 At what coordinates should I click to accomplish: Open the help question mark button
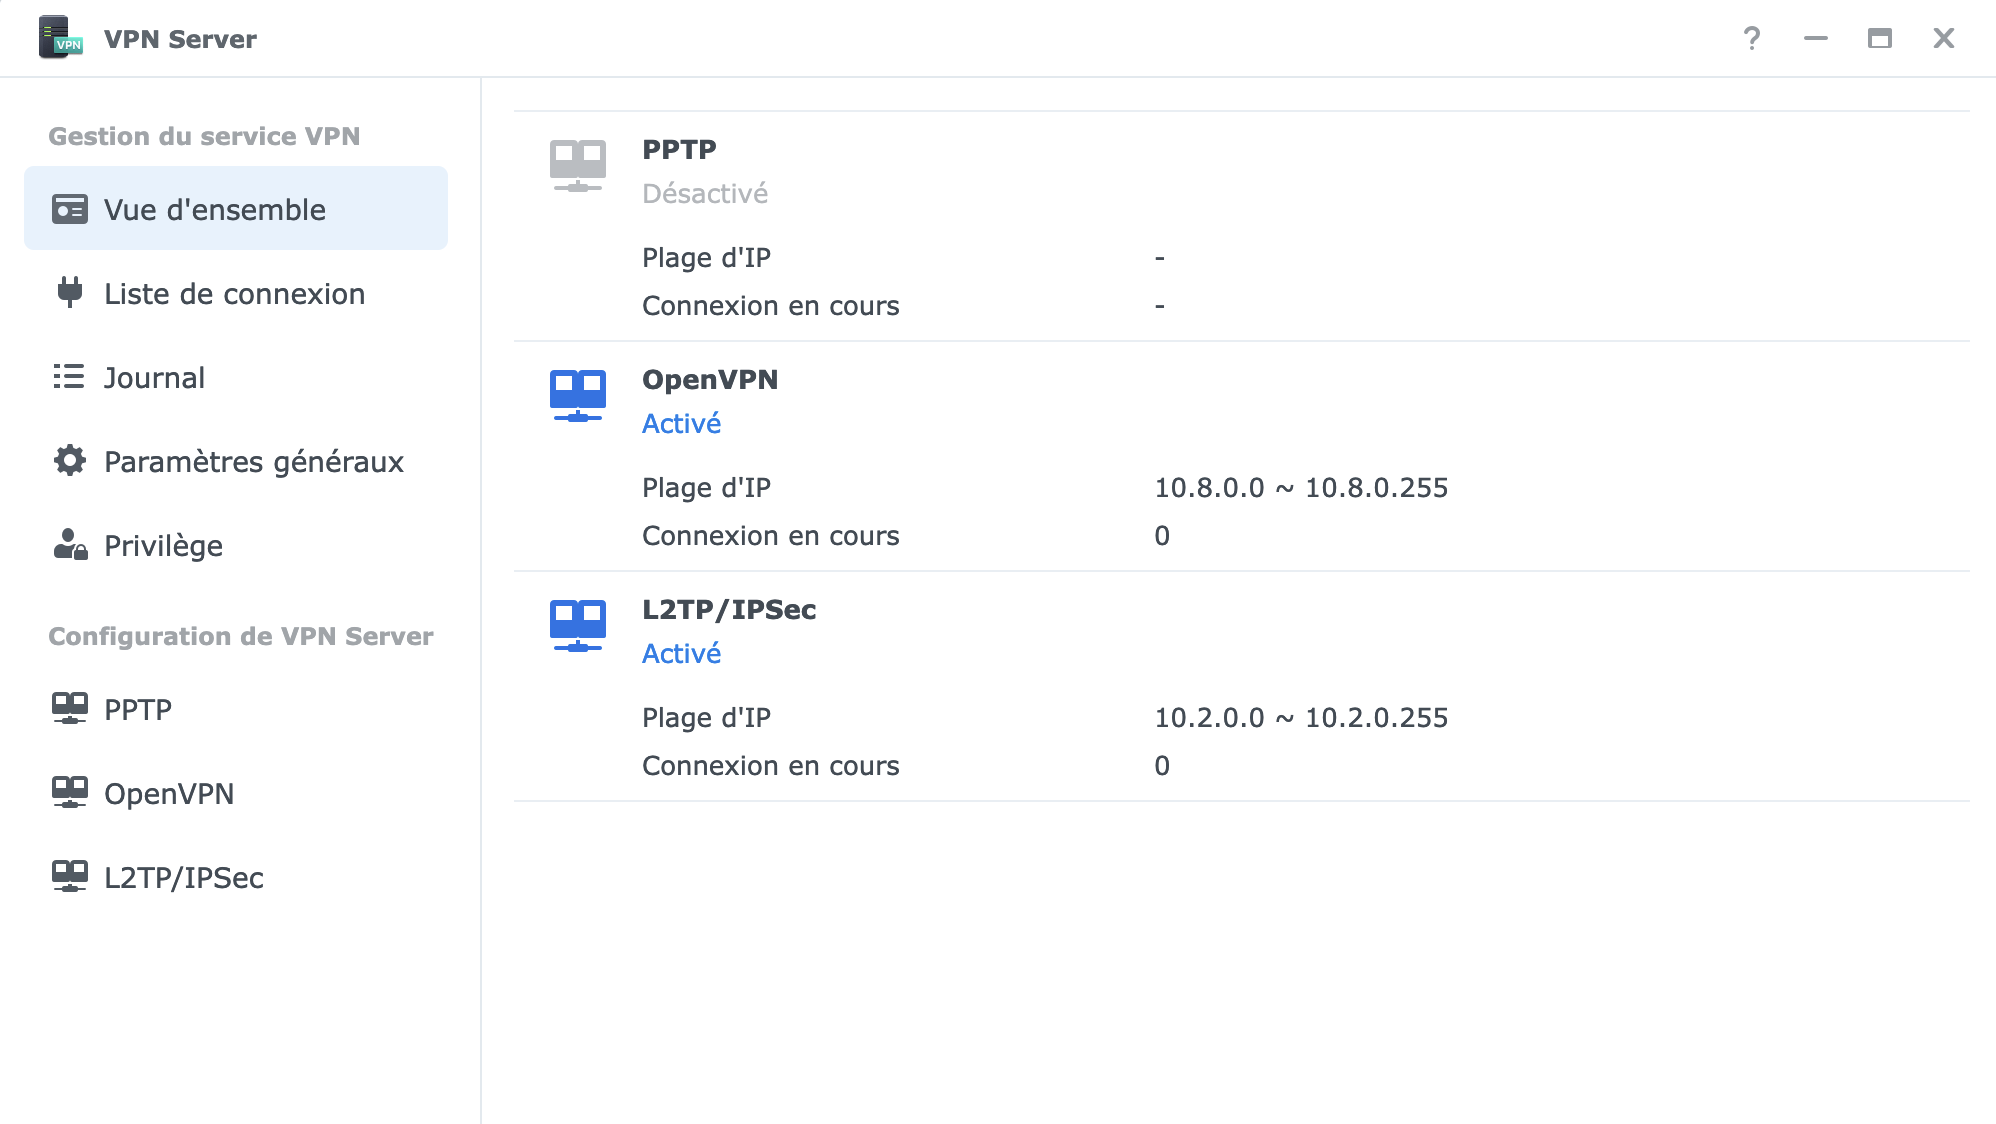point(1751,38)
